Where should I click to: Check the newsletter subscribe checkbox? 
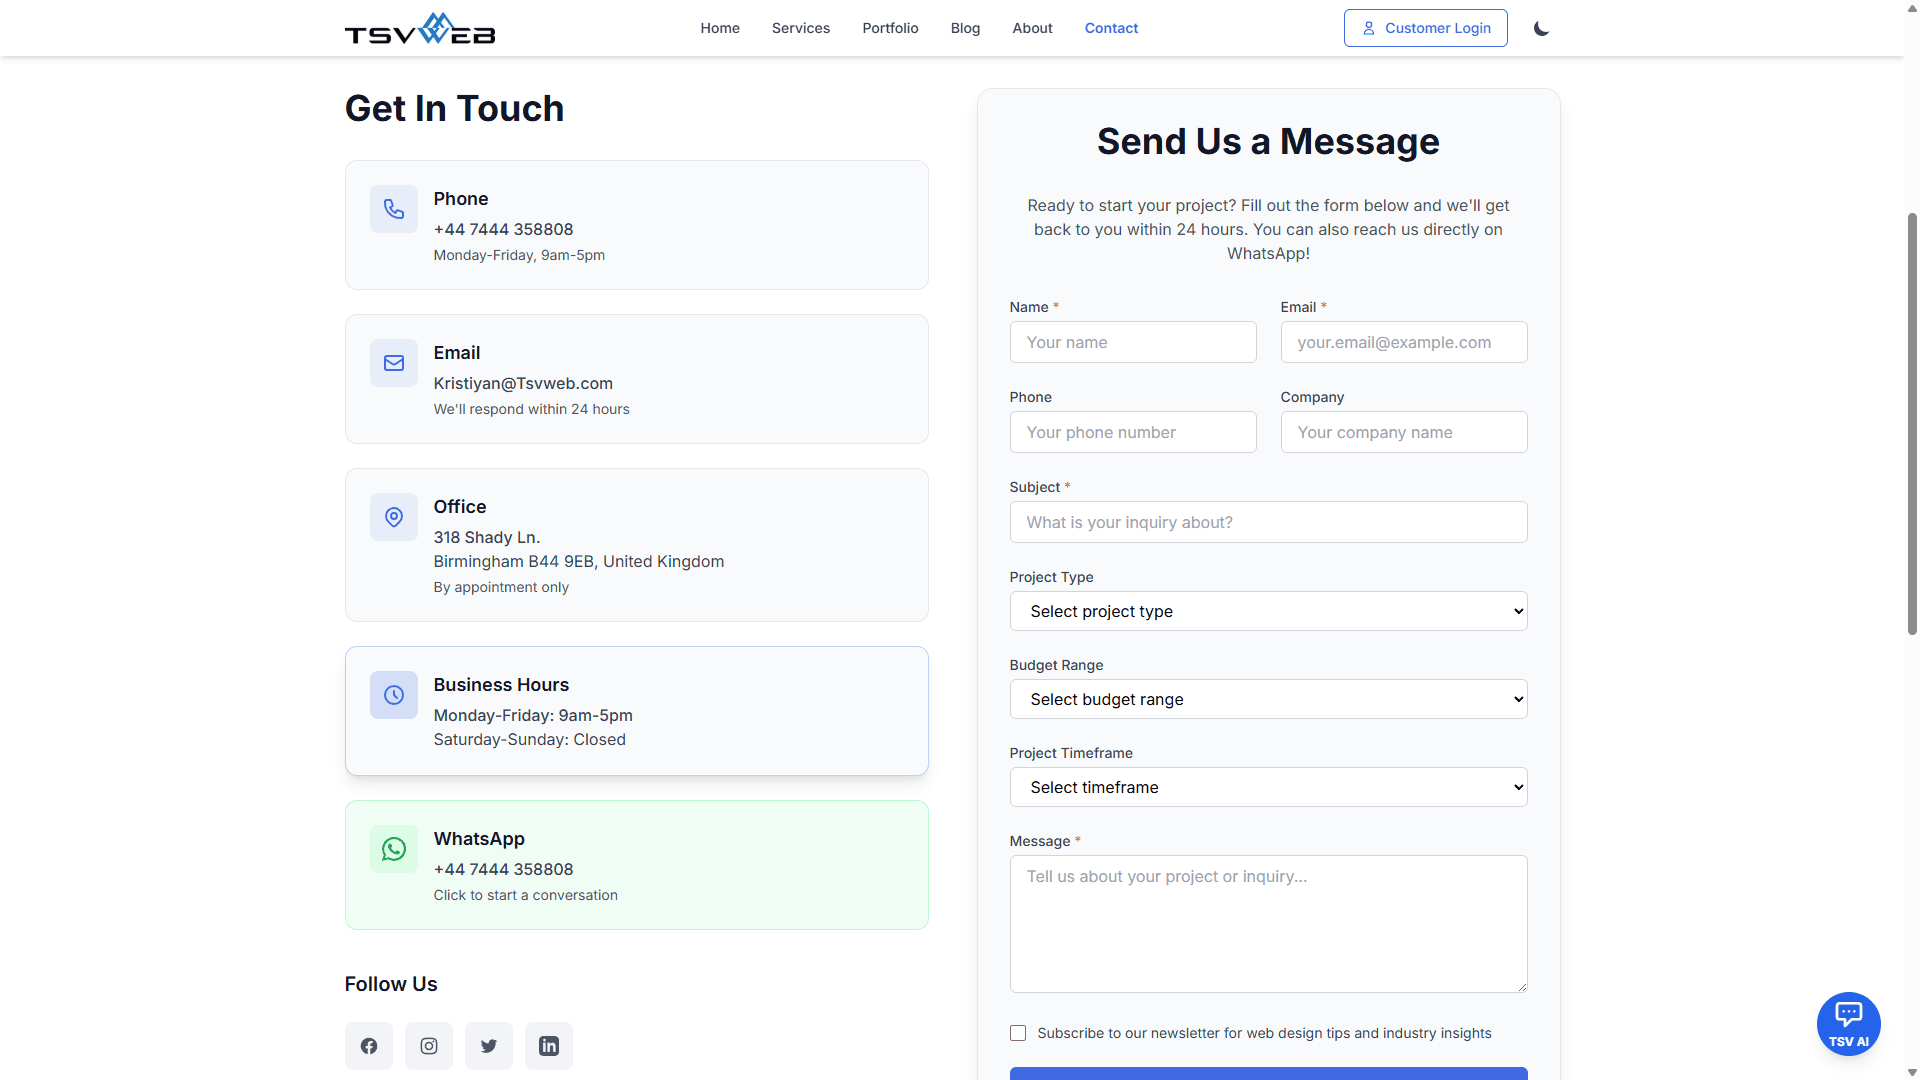[x=1018, y=1033]
